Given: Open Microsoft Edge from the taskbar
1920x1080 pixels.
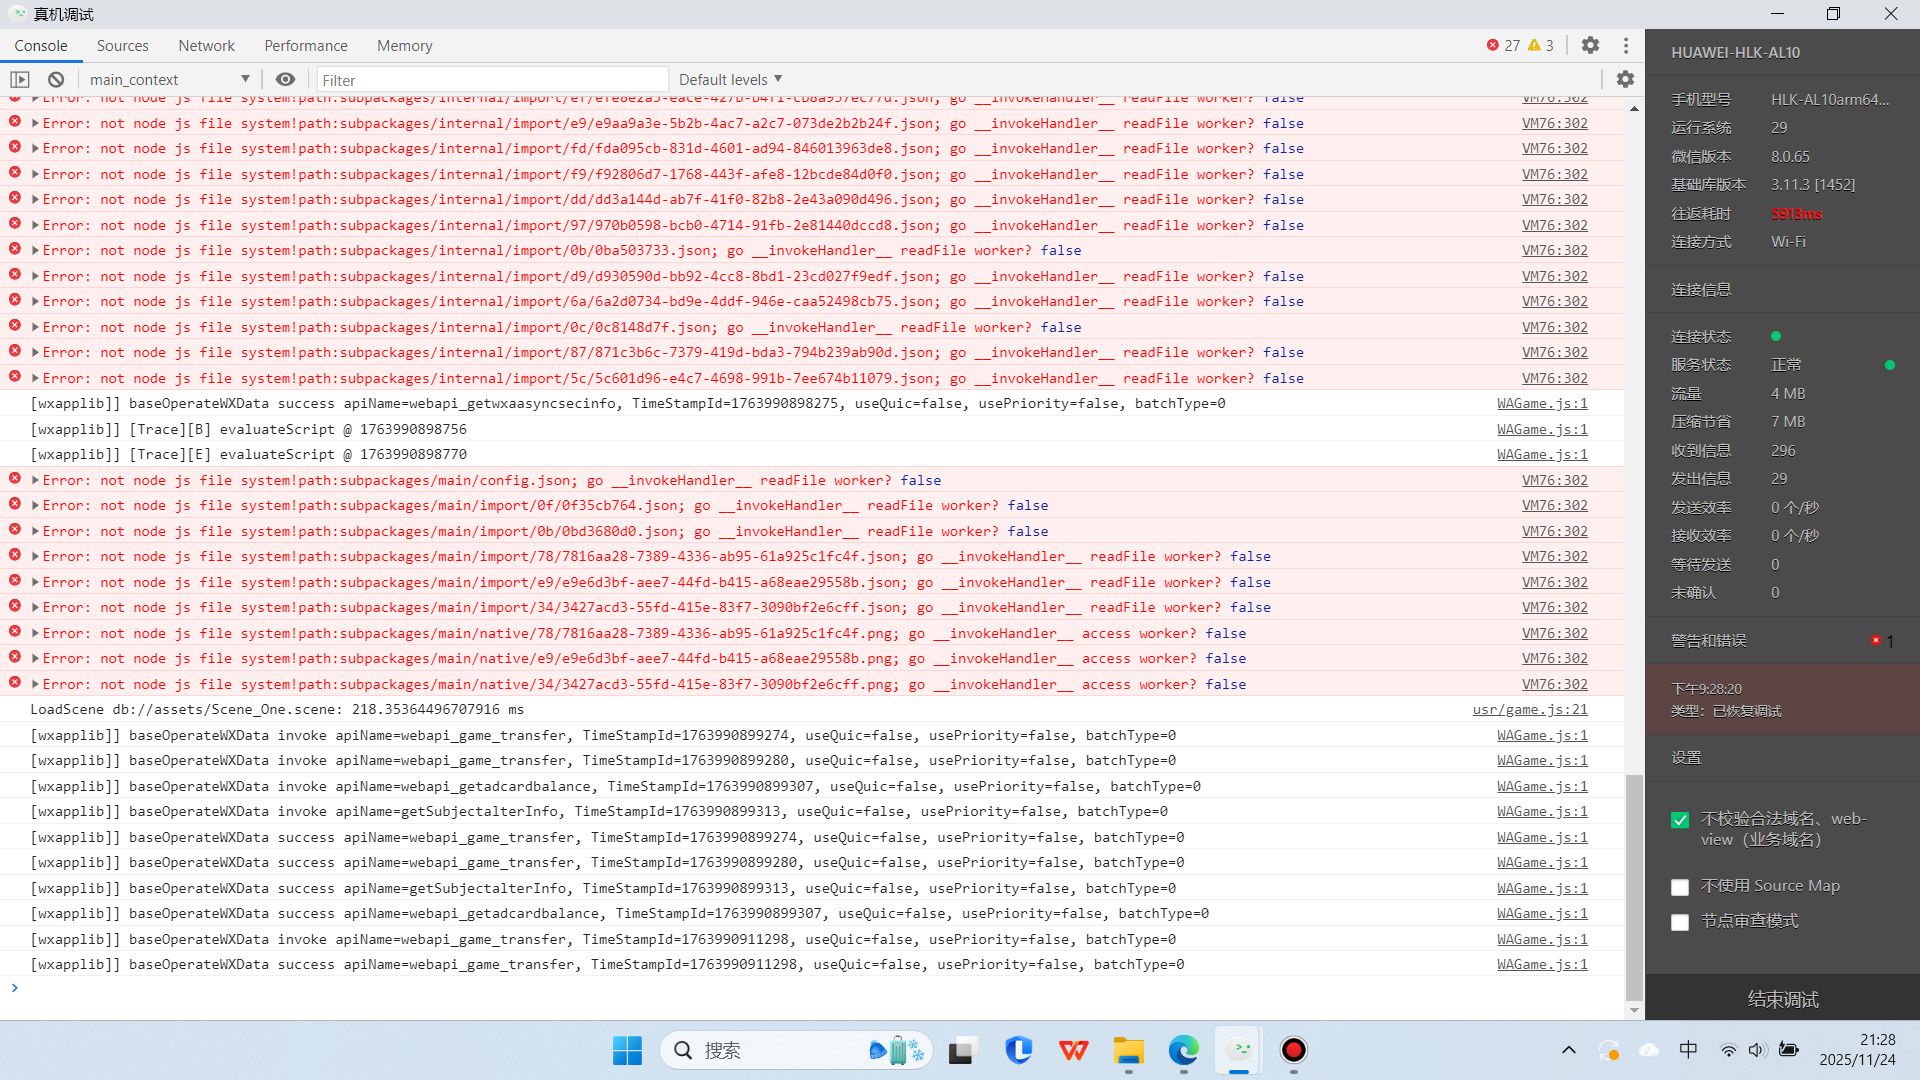Looking at the screenshot, I should click(x=1183, y=1050).
